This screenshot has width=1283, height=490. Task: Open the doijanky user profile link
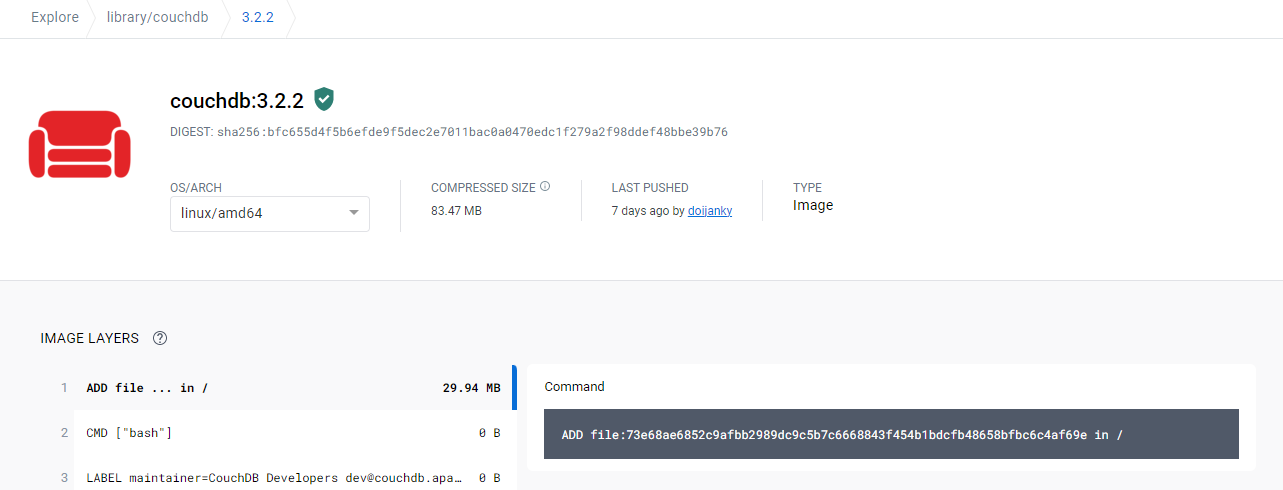pyautogui.click(x=710, y=211)
